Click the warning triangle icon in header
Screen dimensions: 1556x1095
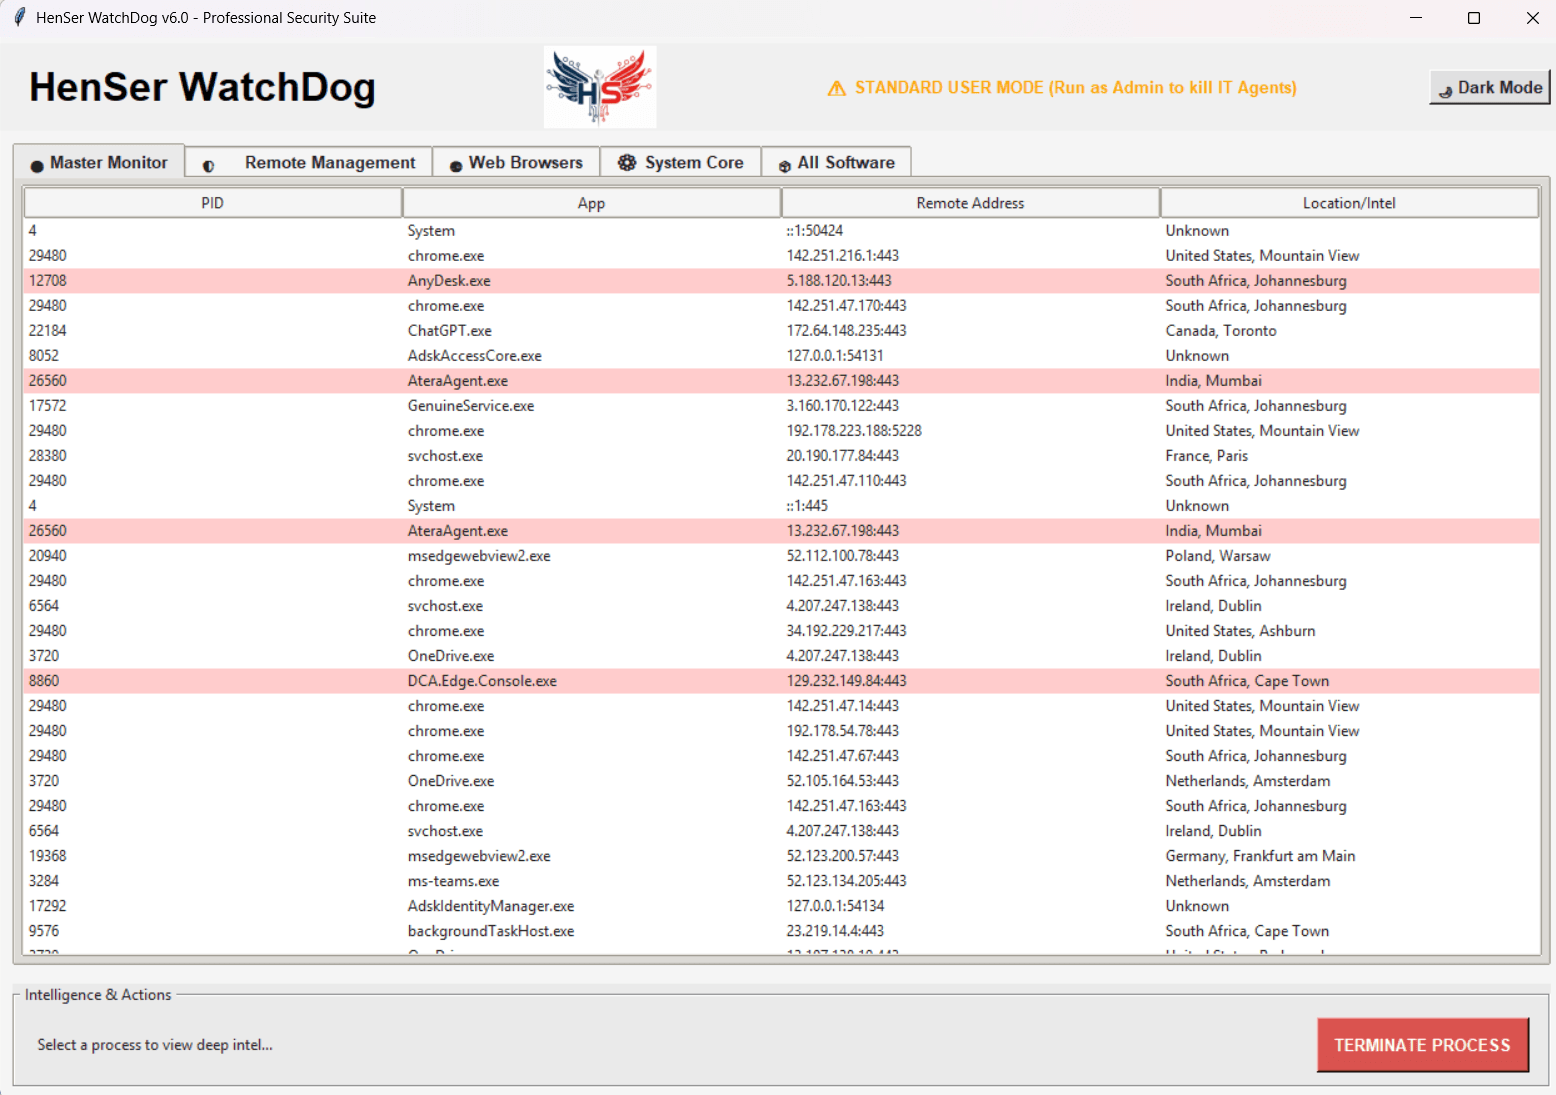[x=837, y=89]
